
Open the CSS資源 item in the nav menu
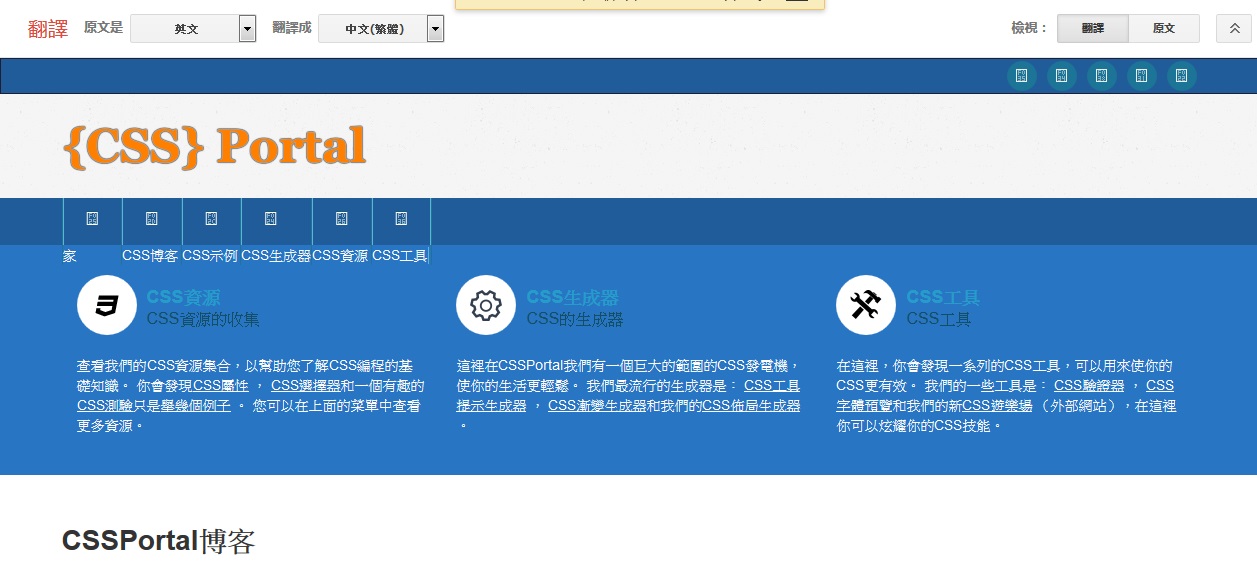(x=340, y=256)
